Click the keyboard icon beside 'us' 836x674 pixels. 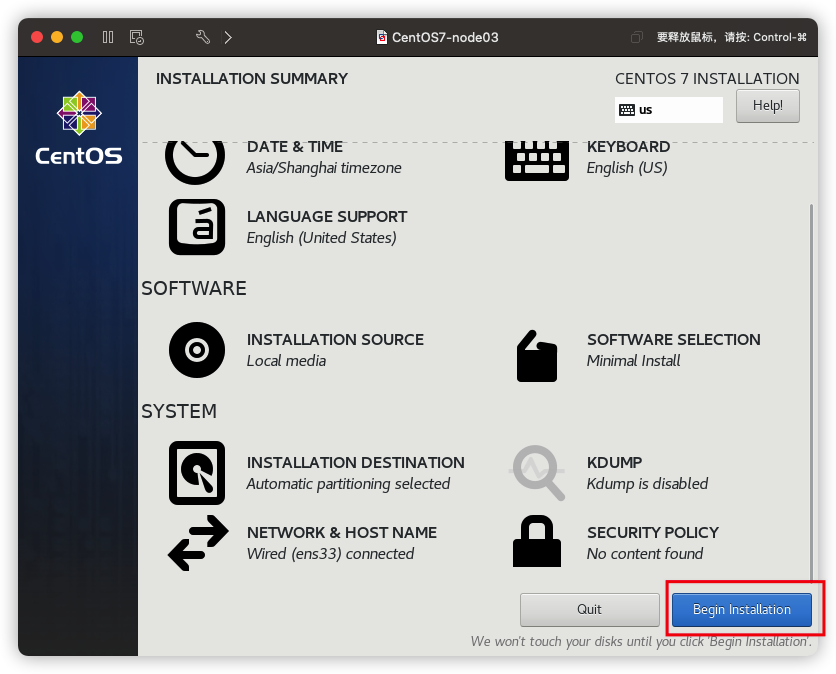point(626,110)
